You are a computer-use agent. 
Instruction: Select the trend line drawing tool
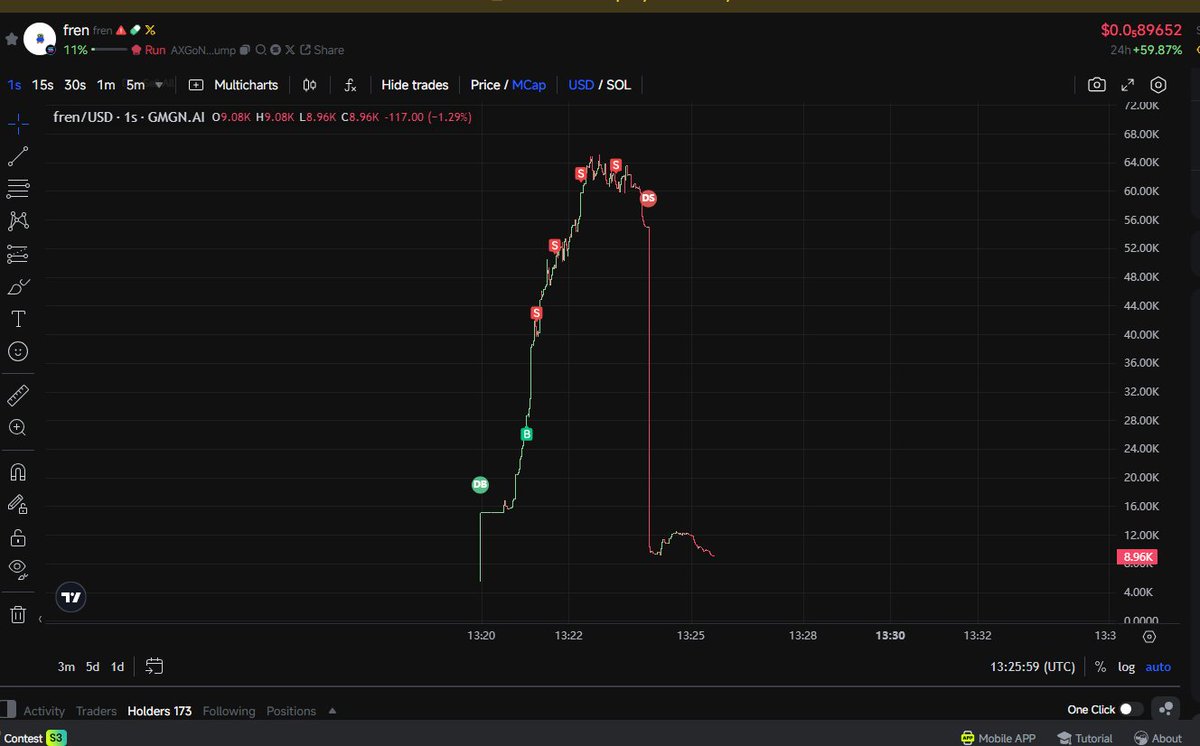[18, 156]
